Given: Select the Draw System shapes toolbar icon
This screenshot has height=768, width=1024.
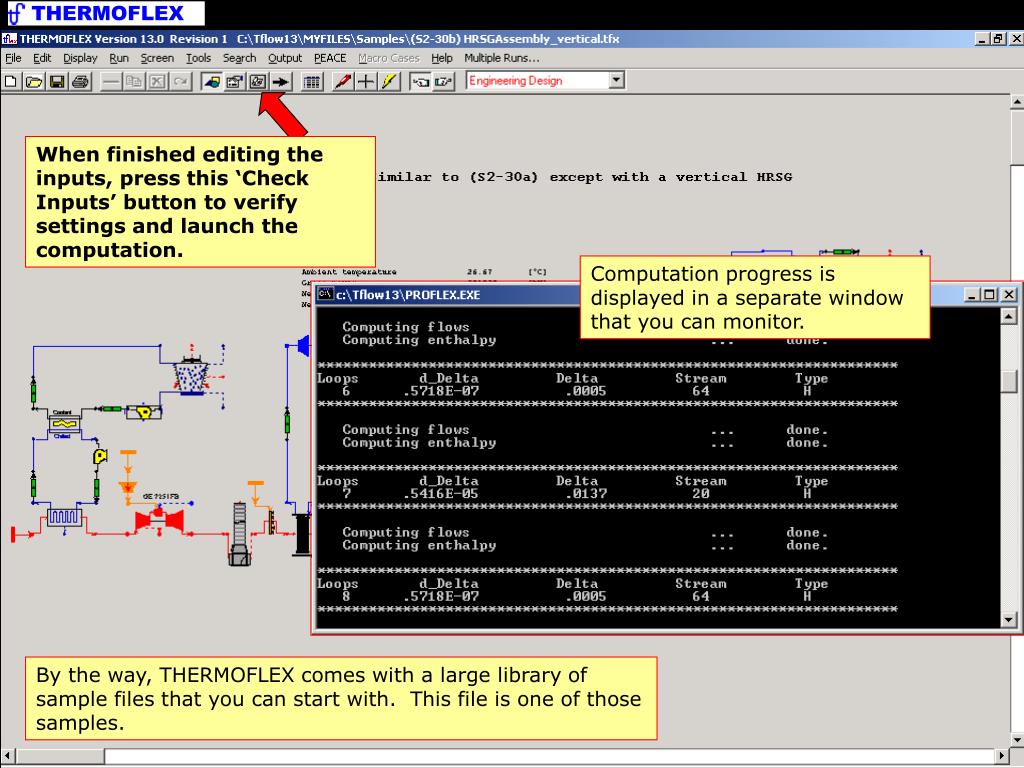Looking at the screenshot, I should pos(211,82).
